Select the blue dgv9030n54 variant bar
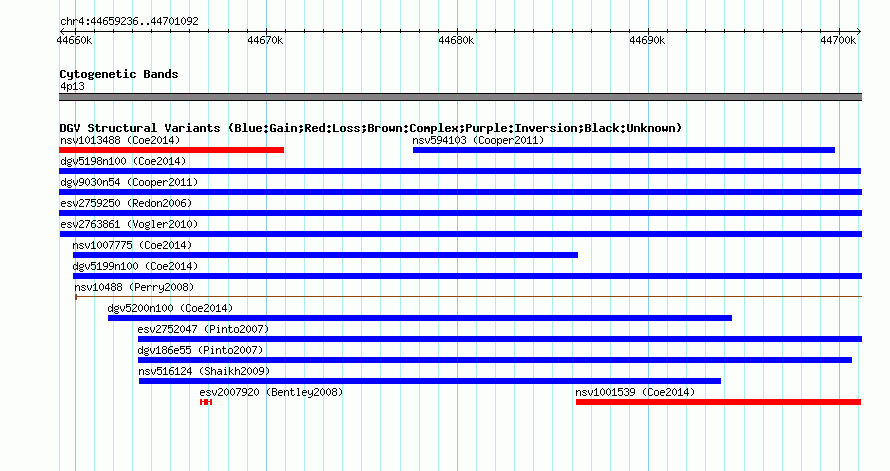 (460, 192)
